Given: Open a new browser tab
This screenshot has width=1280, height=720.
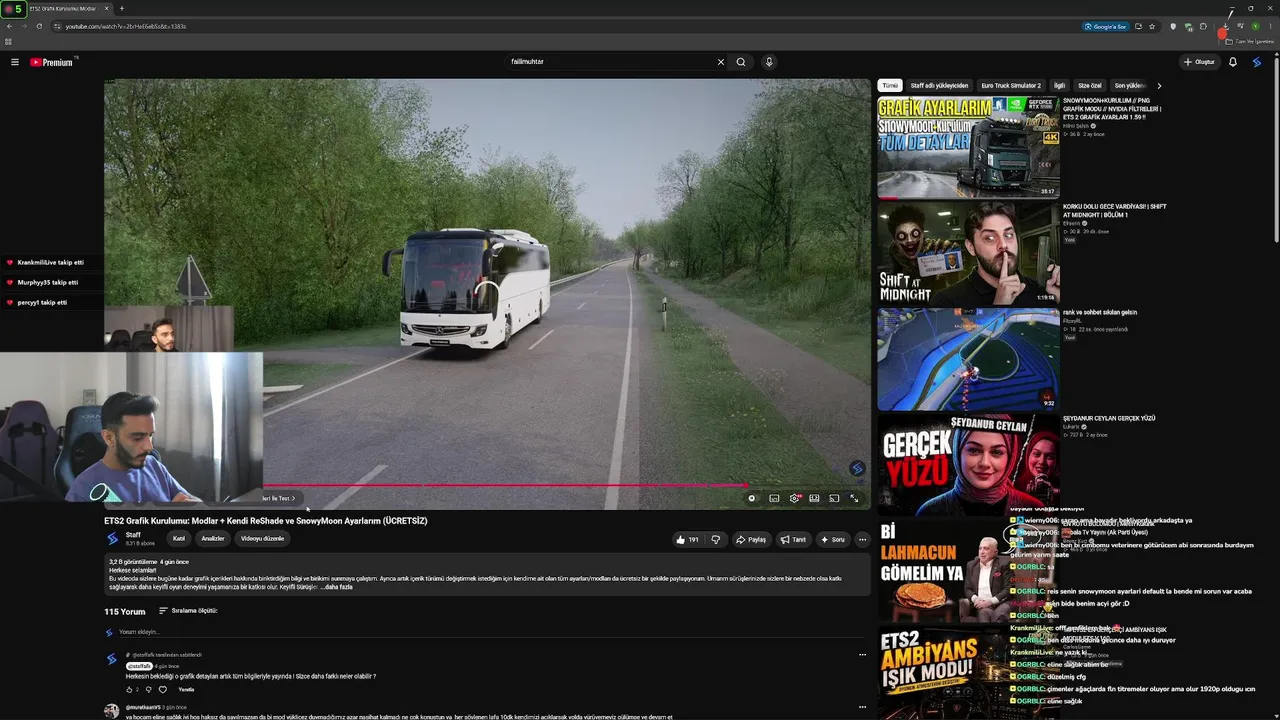Looking at the screenshot, I should 122,8.
